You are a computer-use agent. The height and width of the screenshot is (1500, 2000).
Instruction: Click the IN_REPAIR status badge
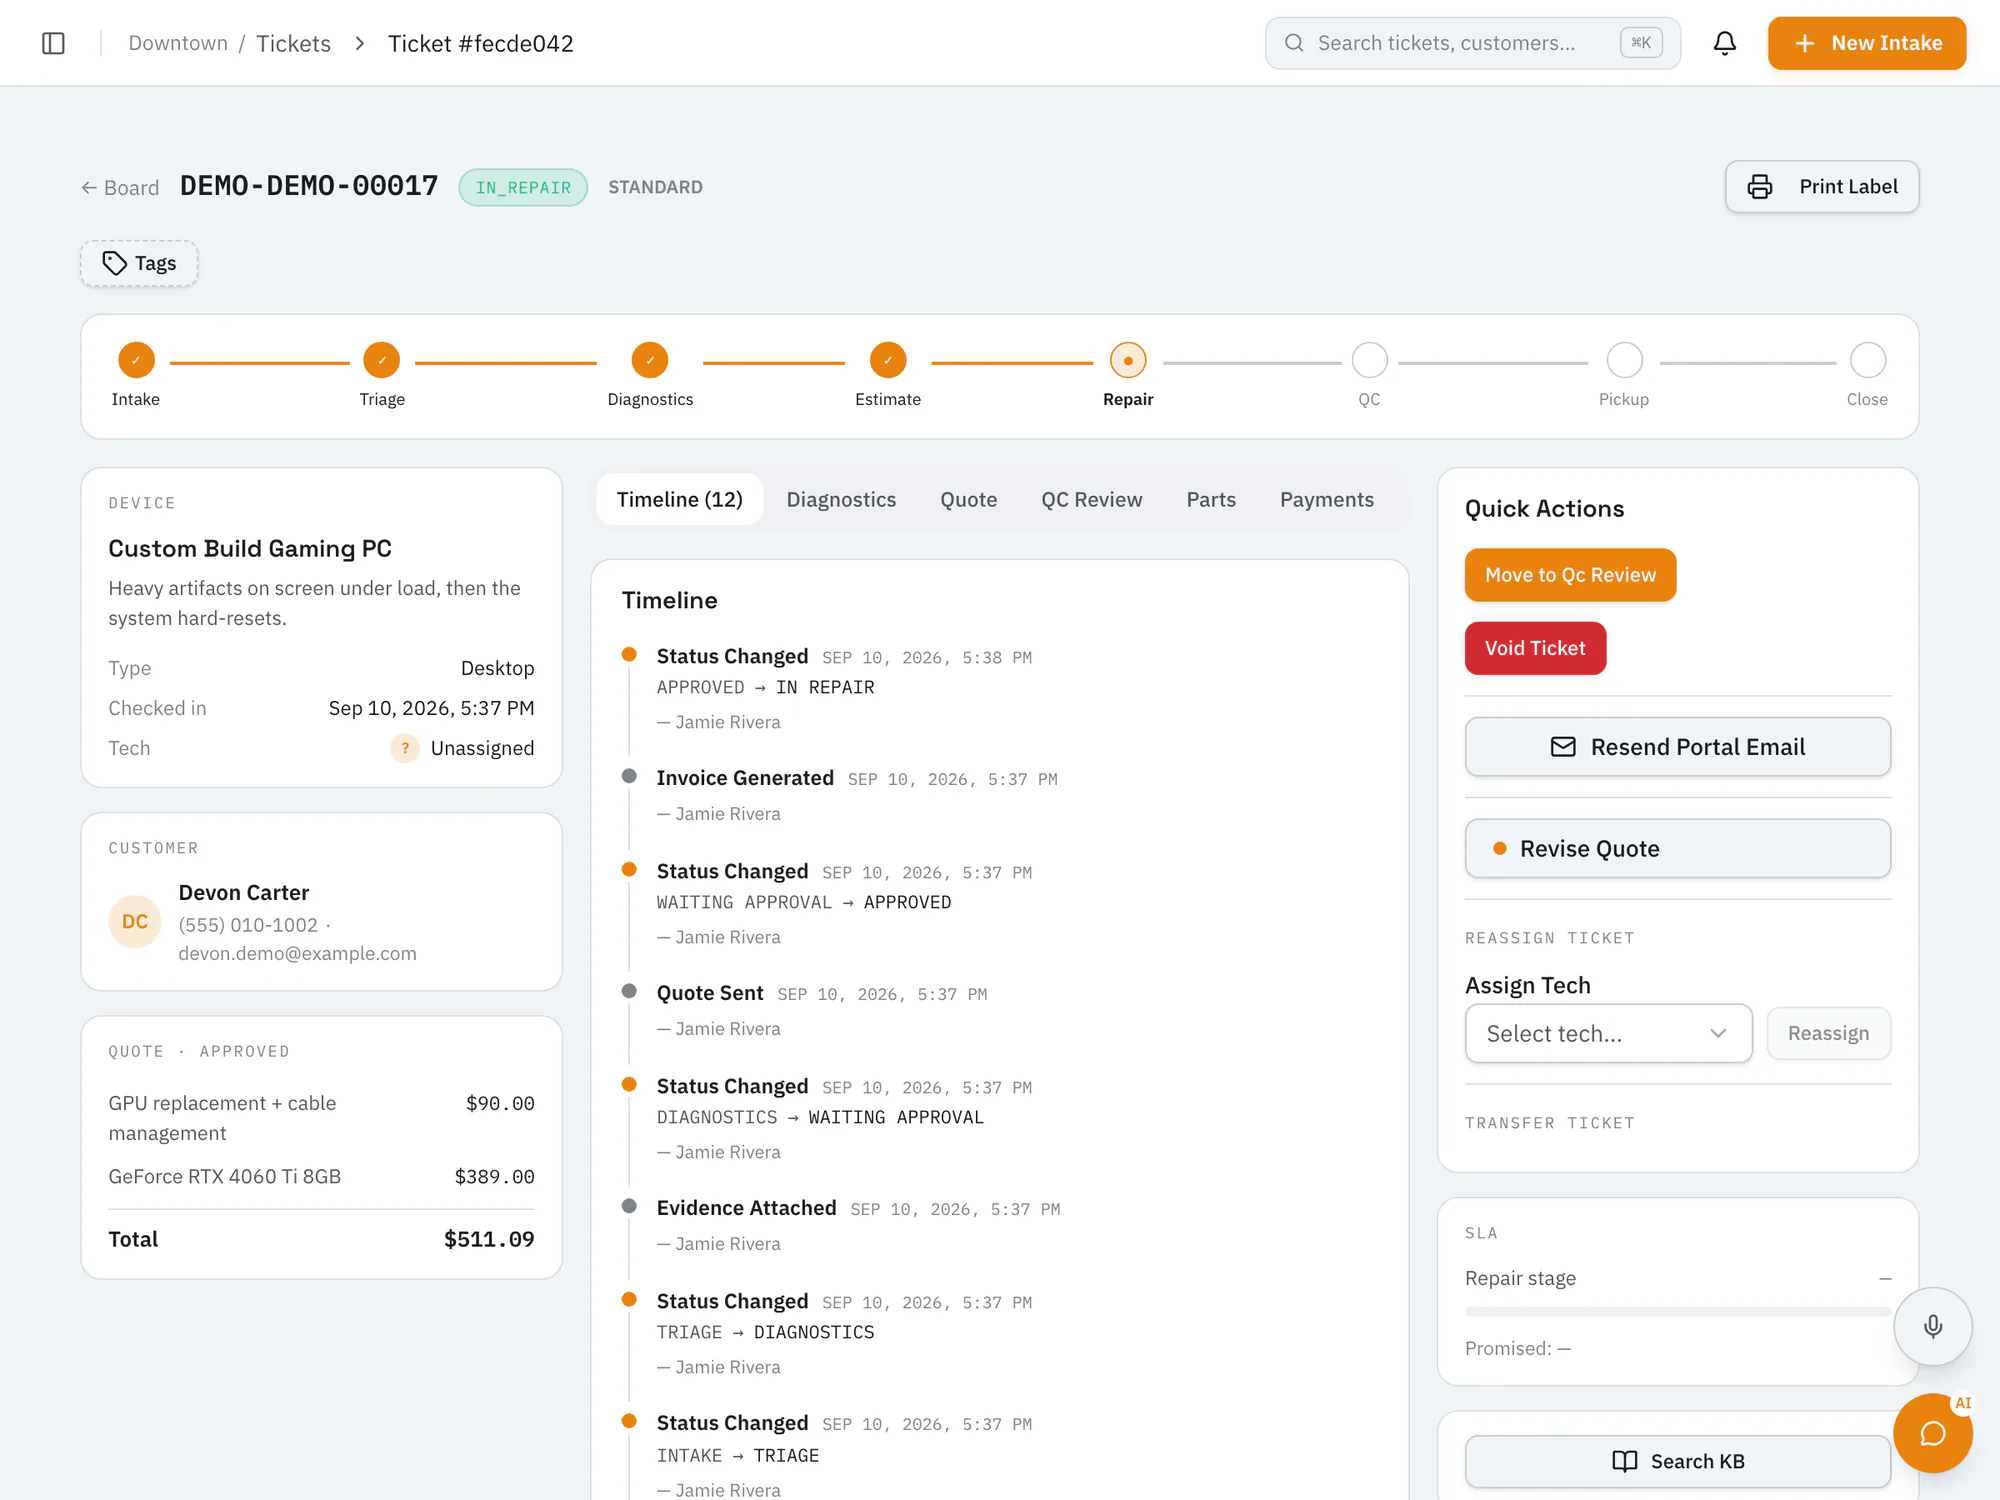[x=523, y=187]
